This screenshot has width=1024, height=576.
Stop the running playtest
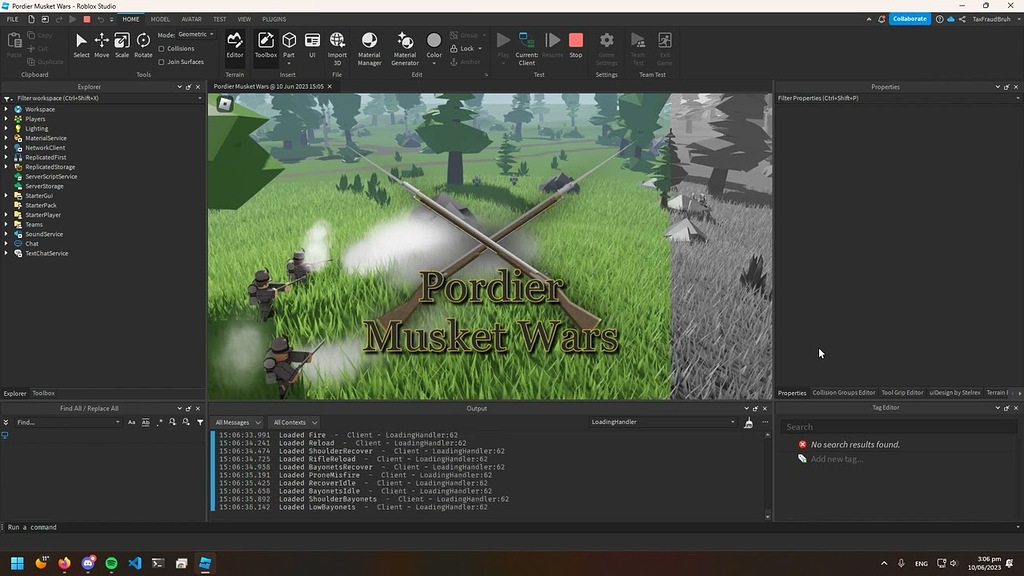(575, 46)
